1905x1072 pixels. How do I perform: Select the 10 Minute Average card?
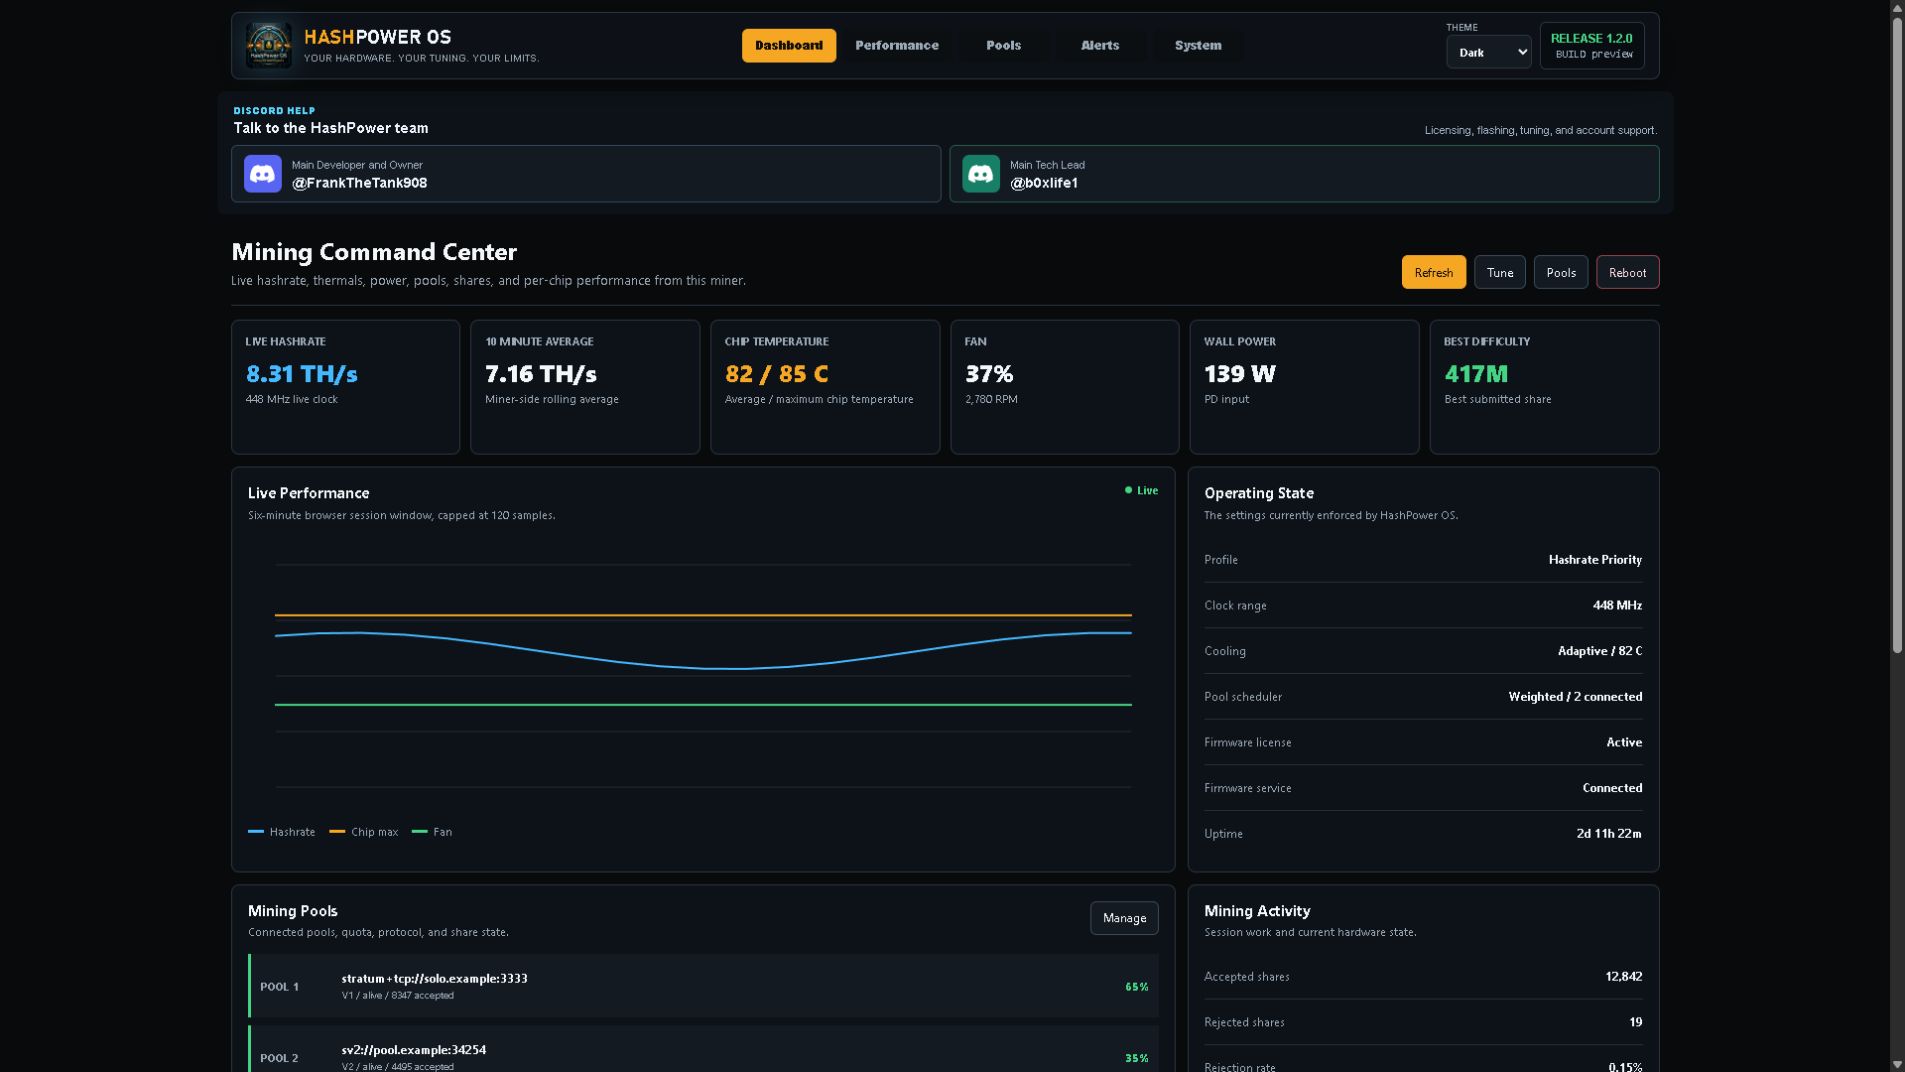pos(585,387)
